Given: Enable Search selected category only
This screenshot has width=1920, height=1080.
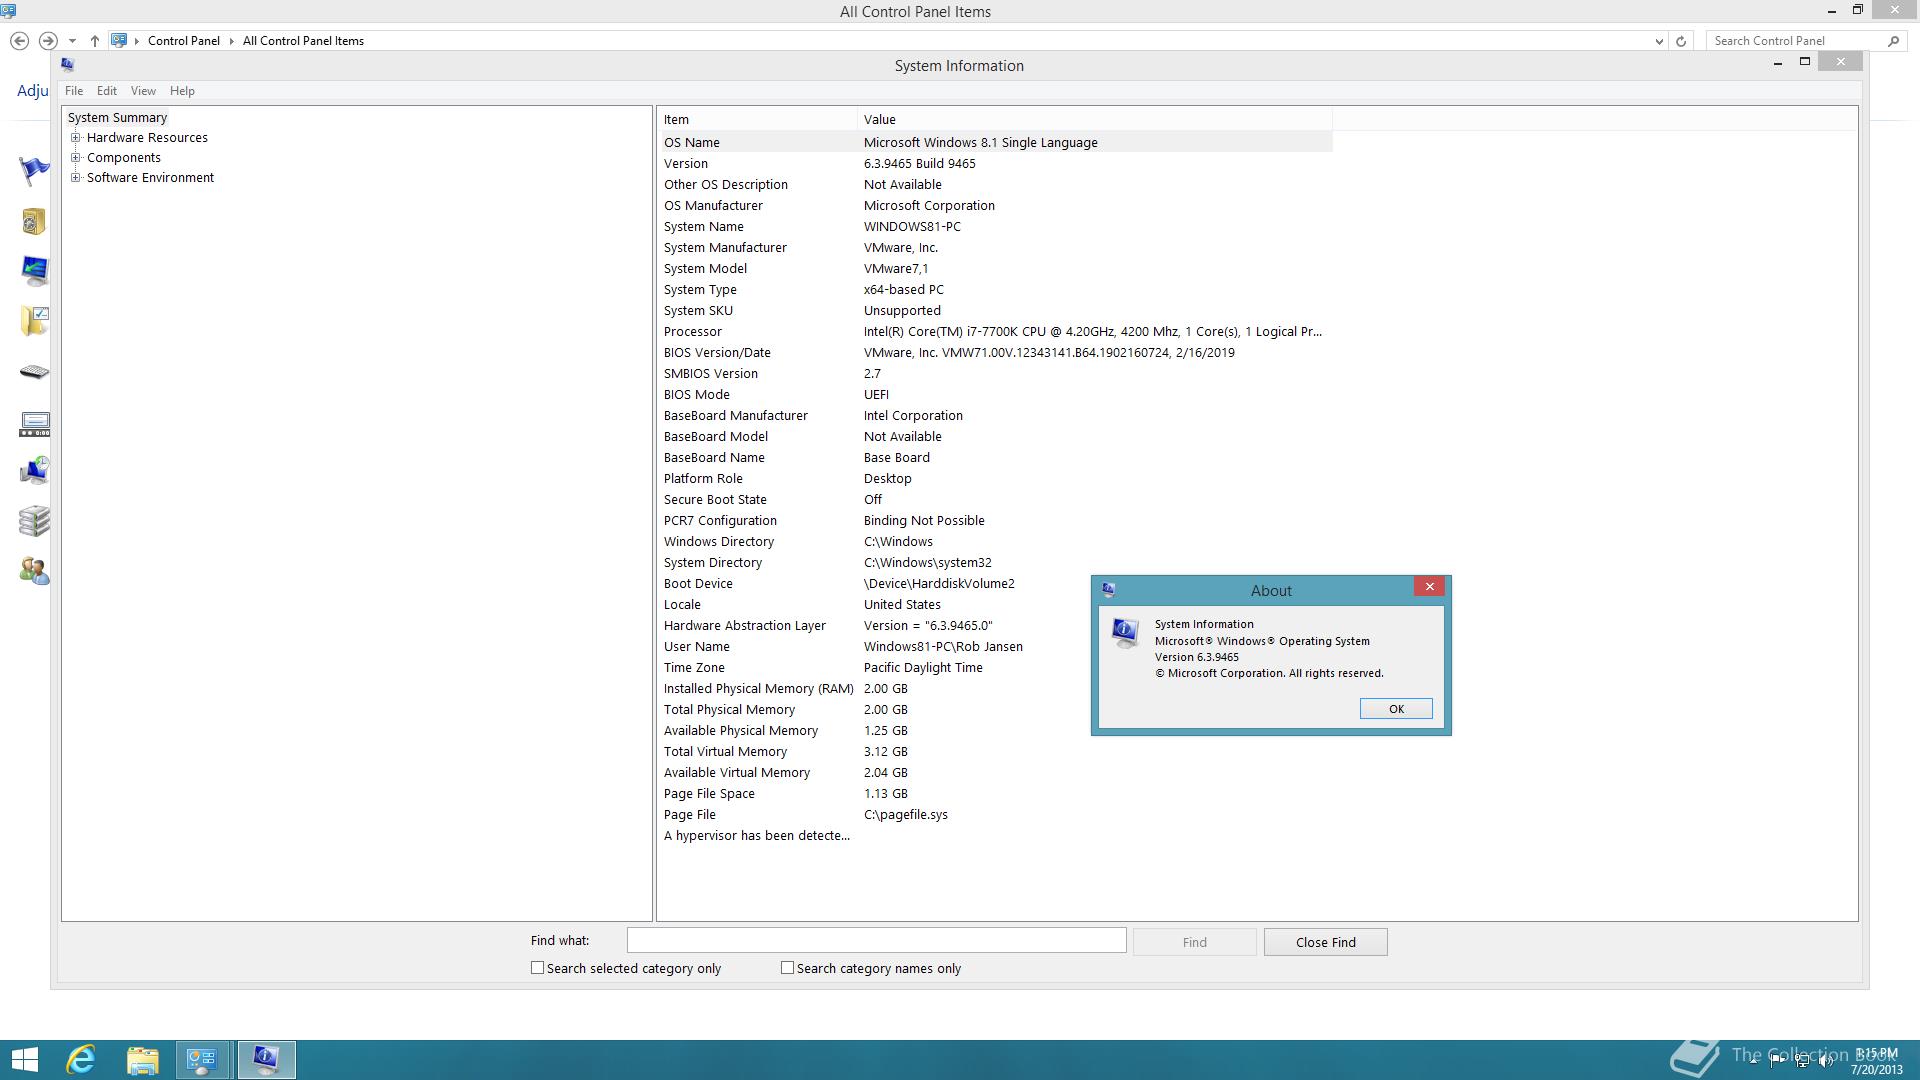Looking at the screenshot, I should click(x=538, y=968).
